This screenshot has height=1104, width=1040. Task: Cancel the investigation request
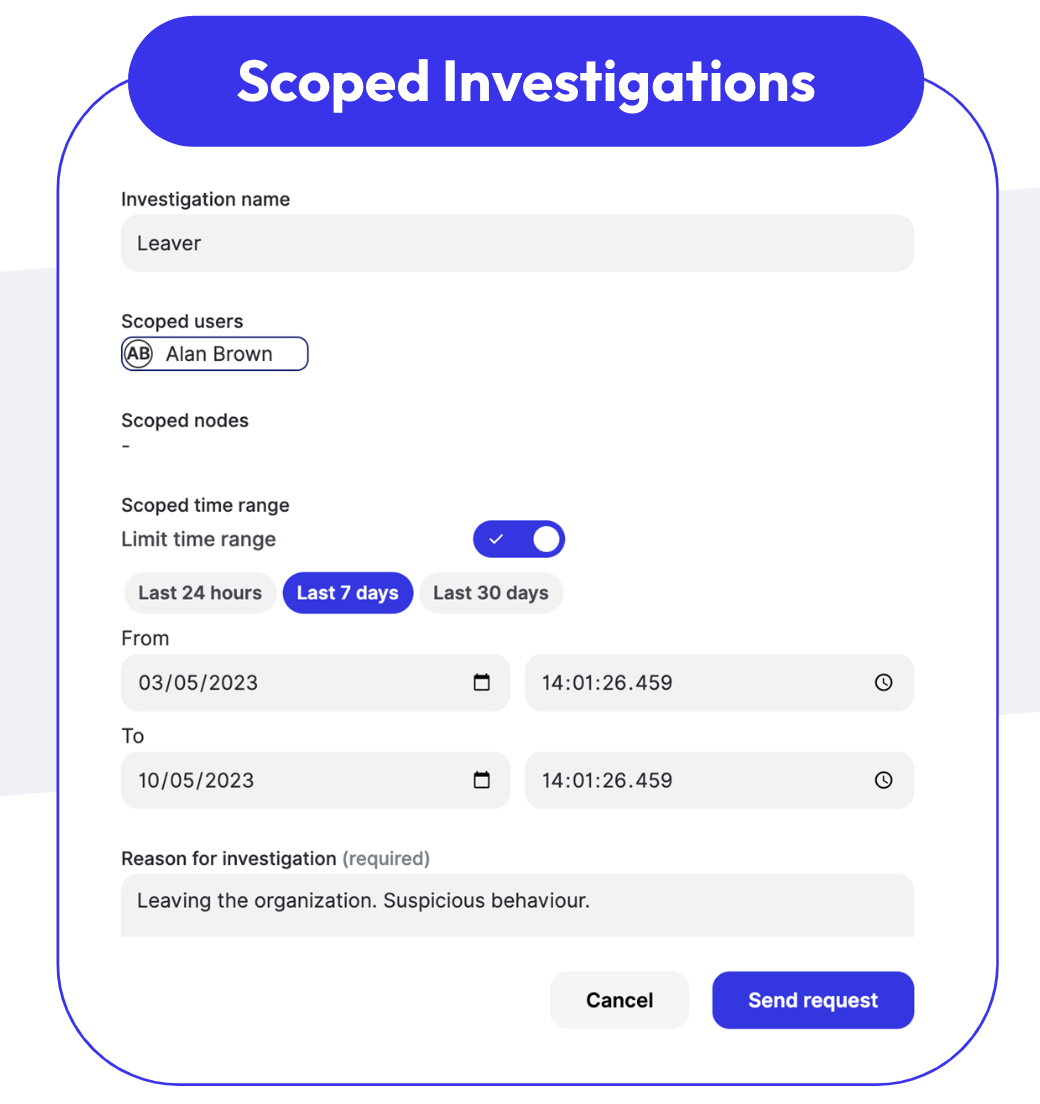pos(619,1000)
